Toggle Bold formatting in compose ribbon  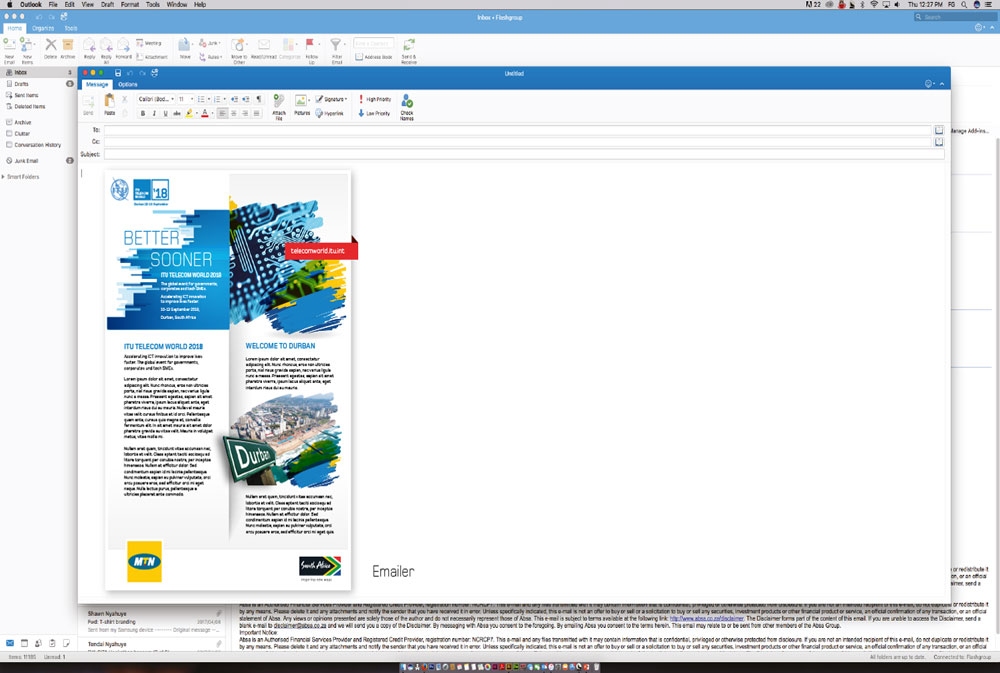pos(142,114)
